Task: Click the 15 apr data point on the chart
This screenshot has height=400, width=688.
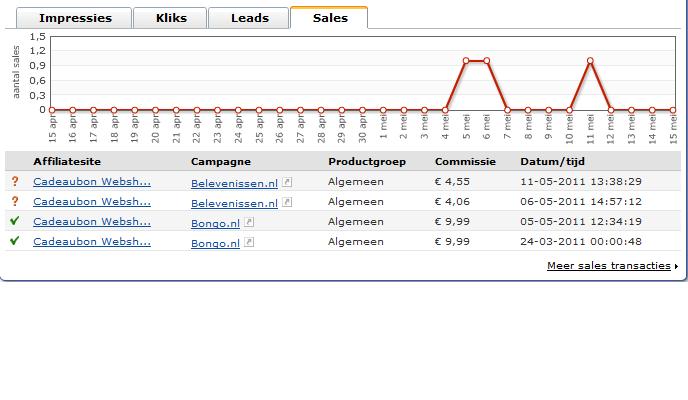Action: pos(52,110)
